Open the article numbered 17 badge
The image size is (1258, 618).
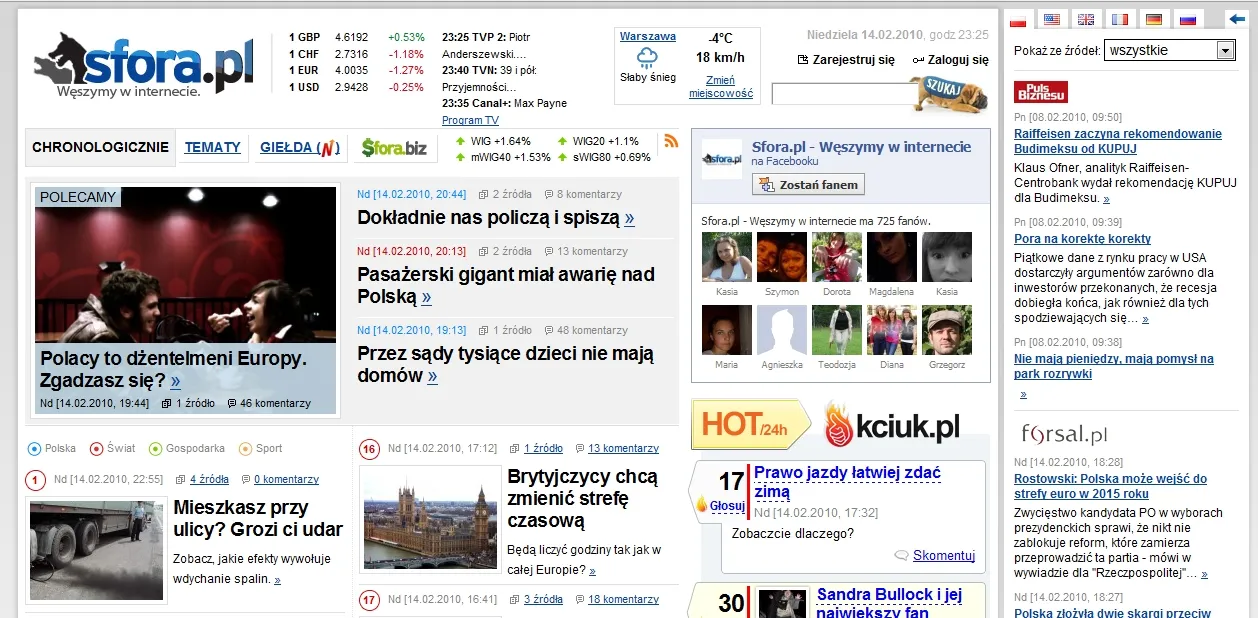coord(369,600)
